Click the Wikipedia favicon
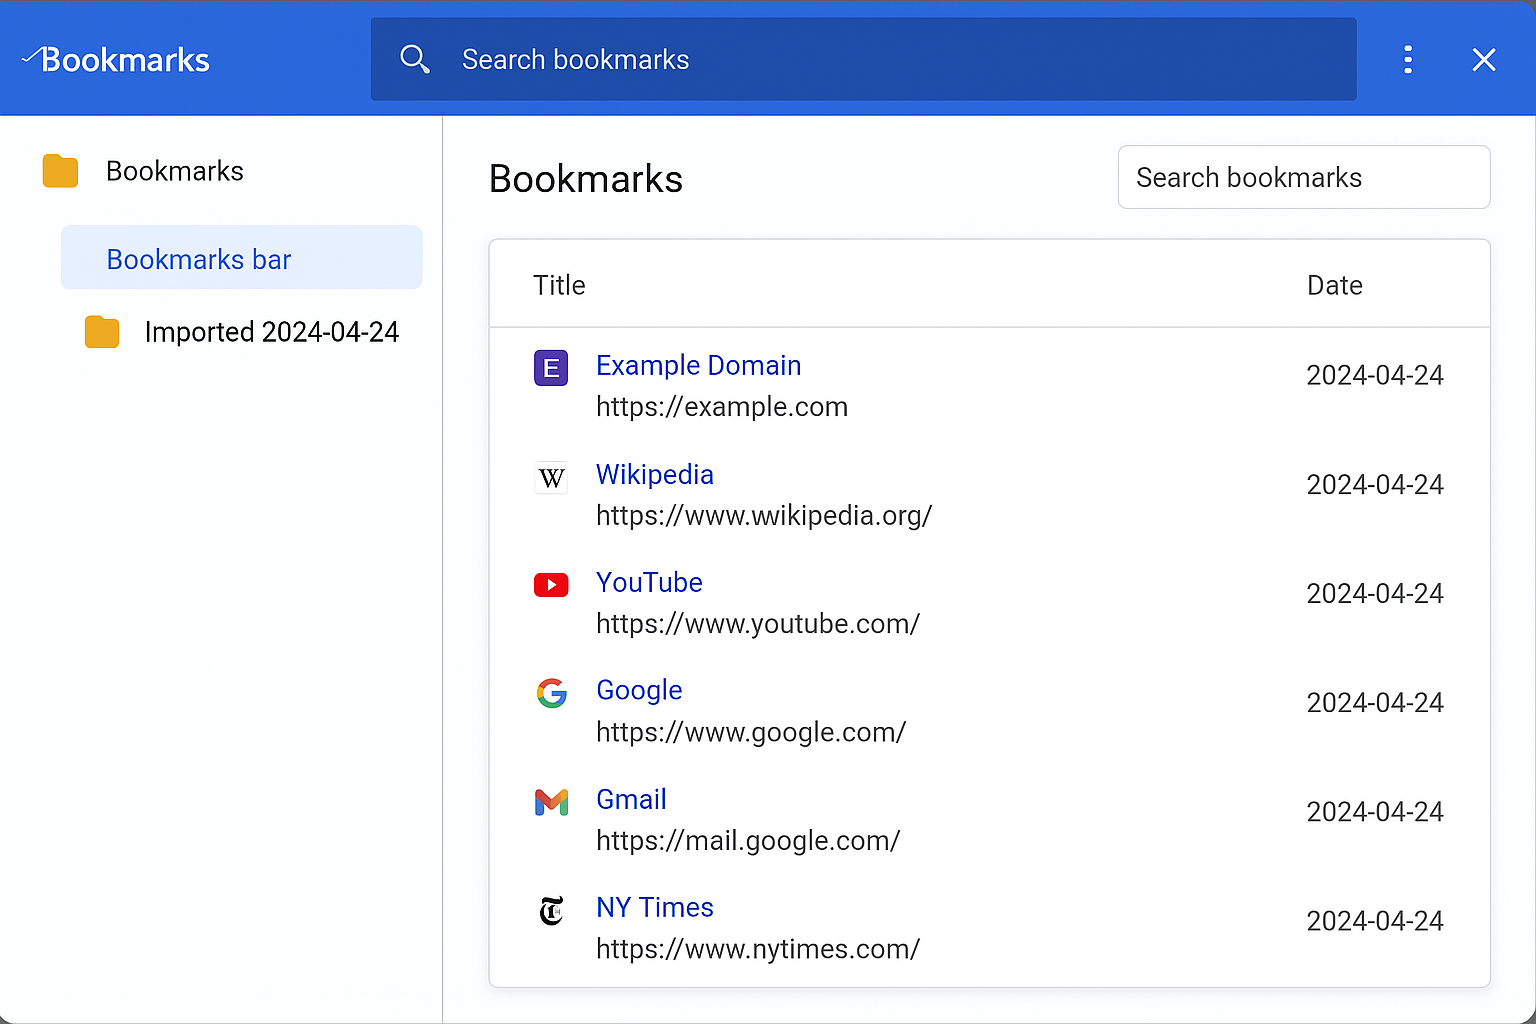1536x1024 pixels. 551,477
